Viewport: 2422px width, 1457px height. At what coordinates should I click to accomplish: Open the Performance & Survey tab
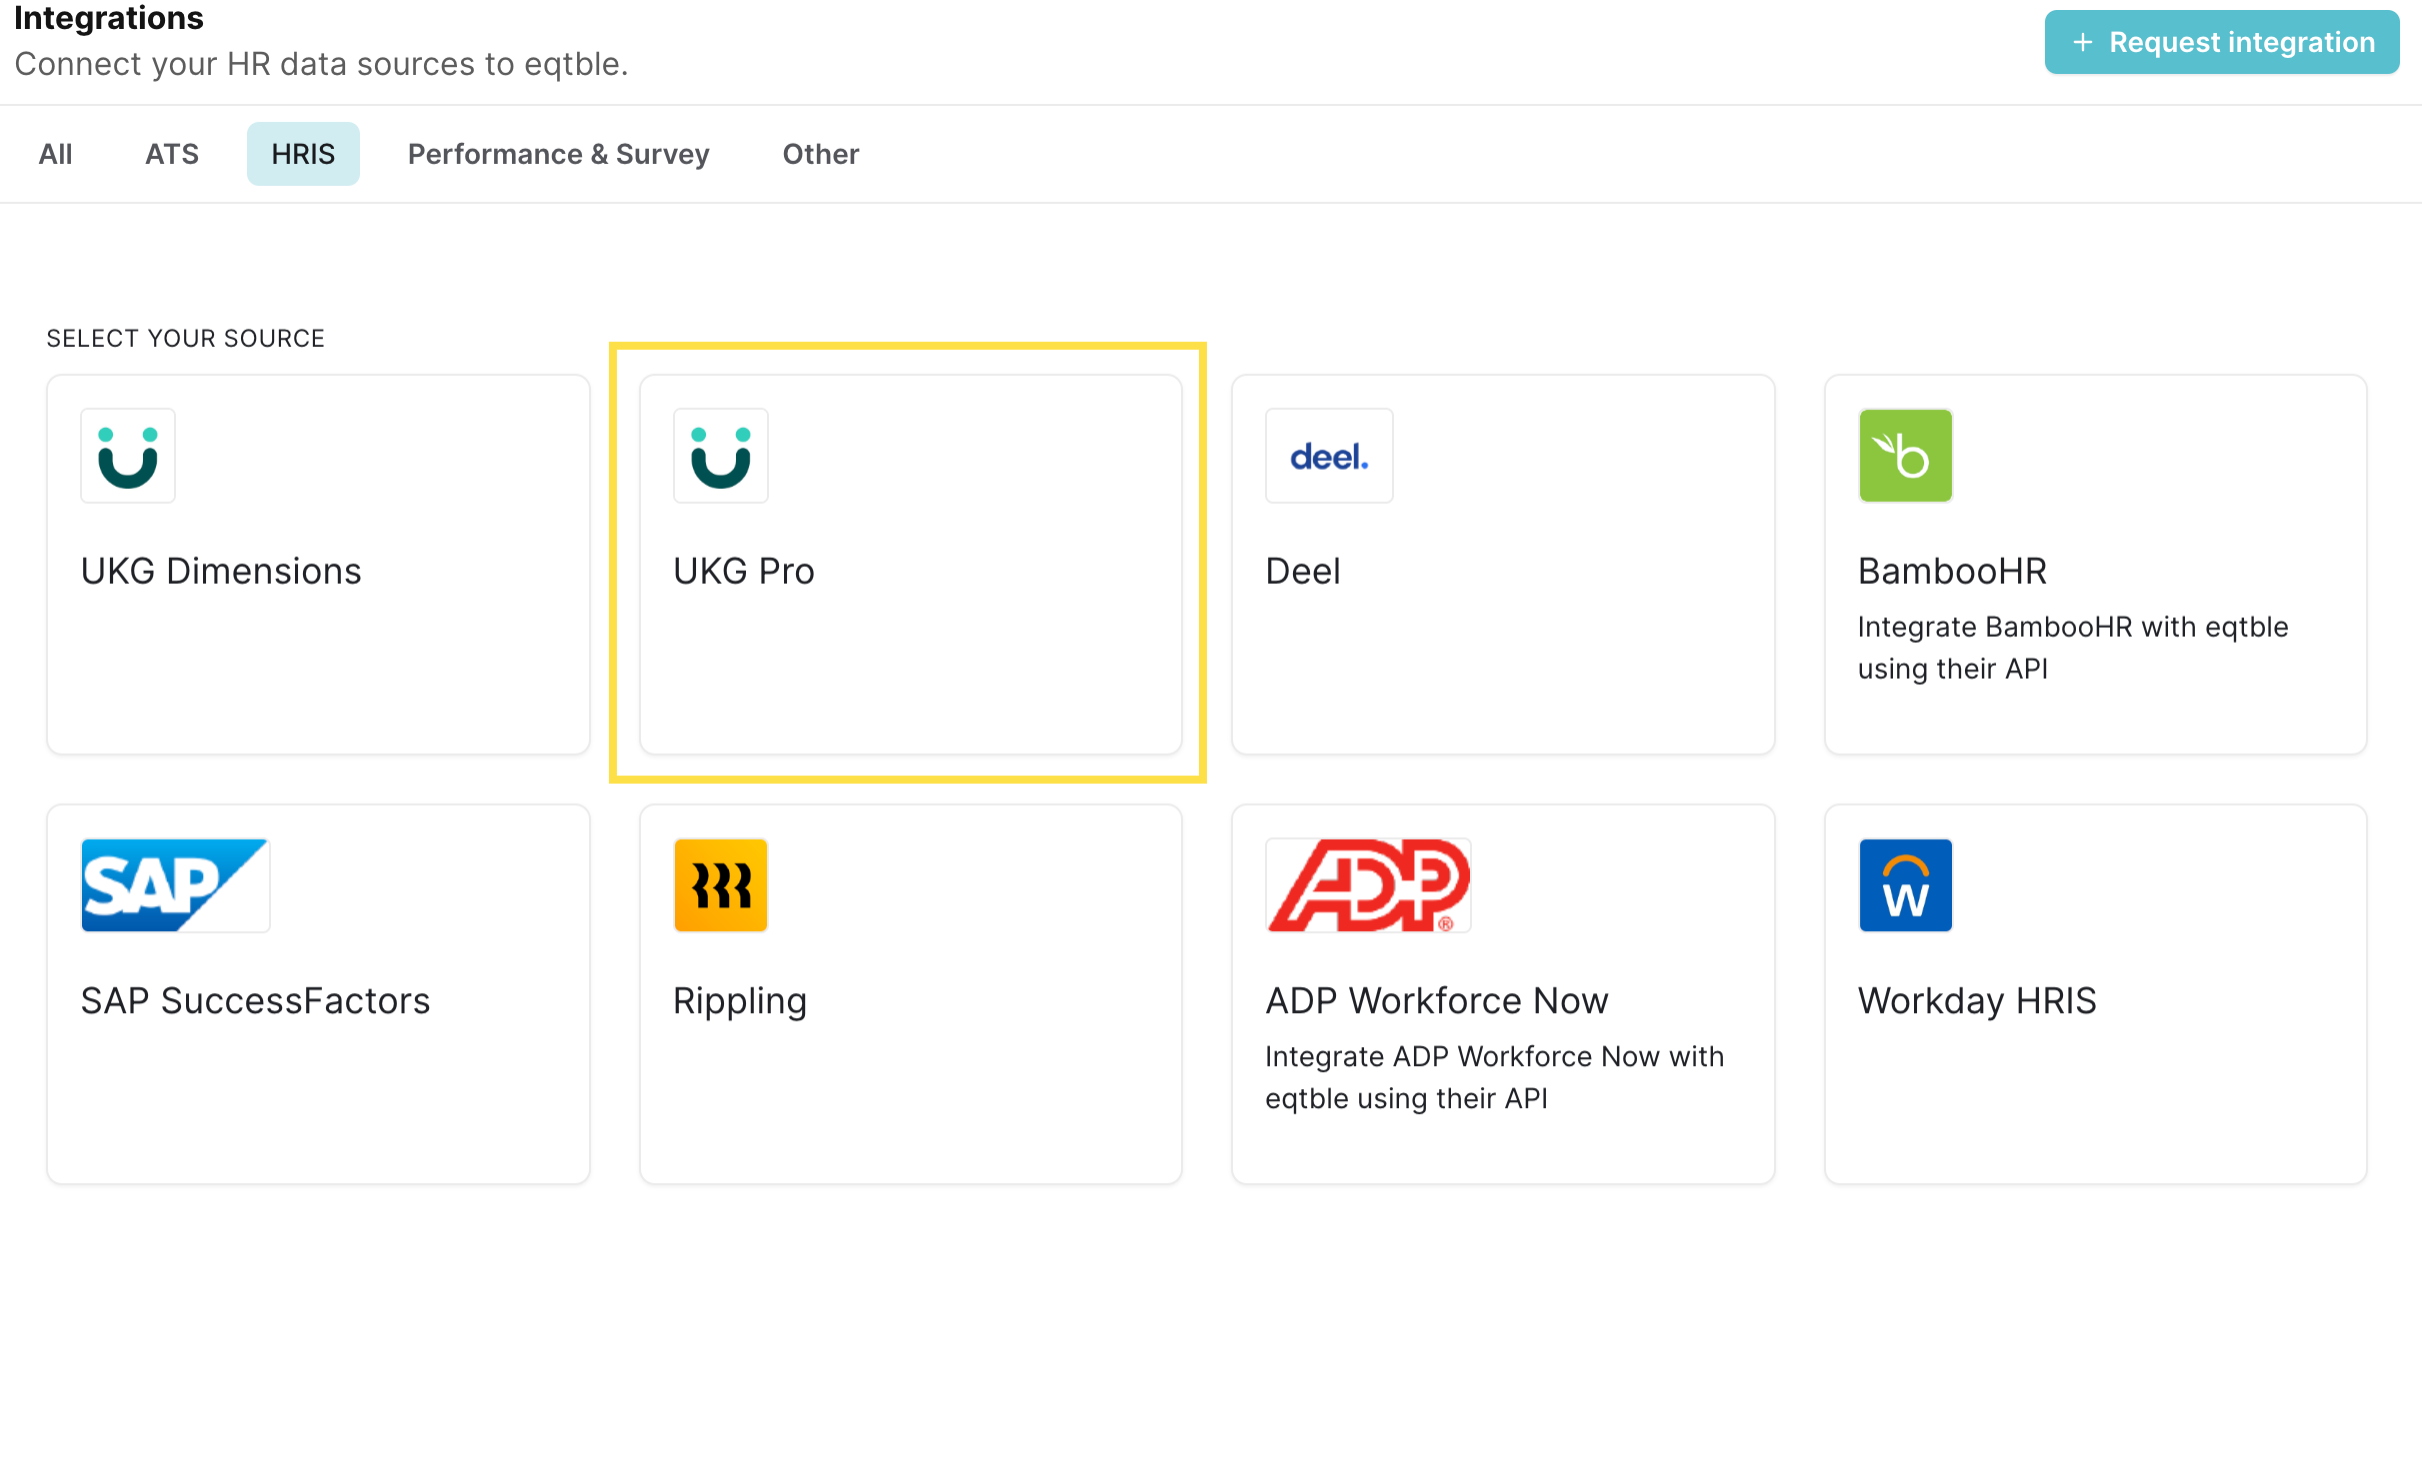[558, 154]
